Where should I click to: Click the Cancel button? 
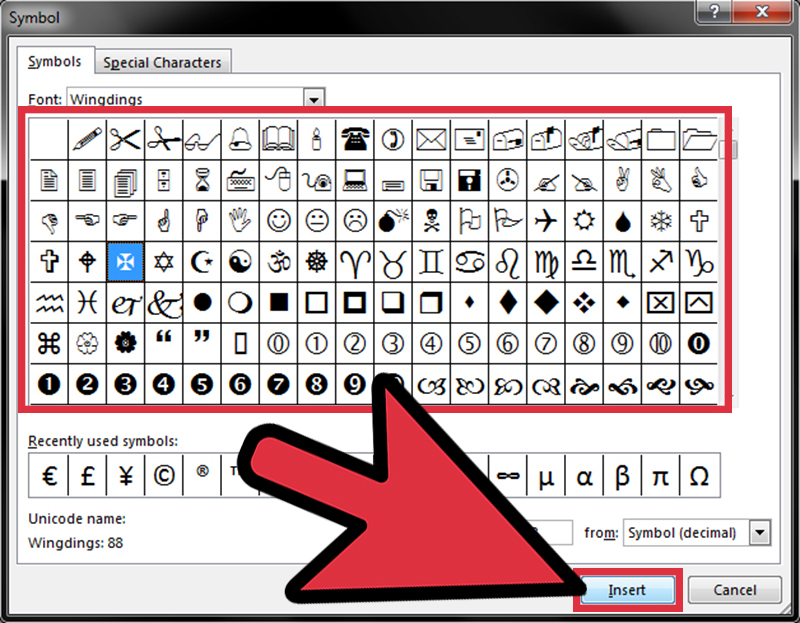coord(735,590)
